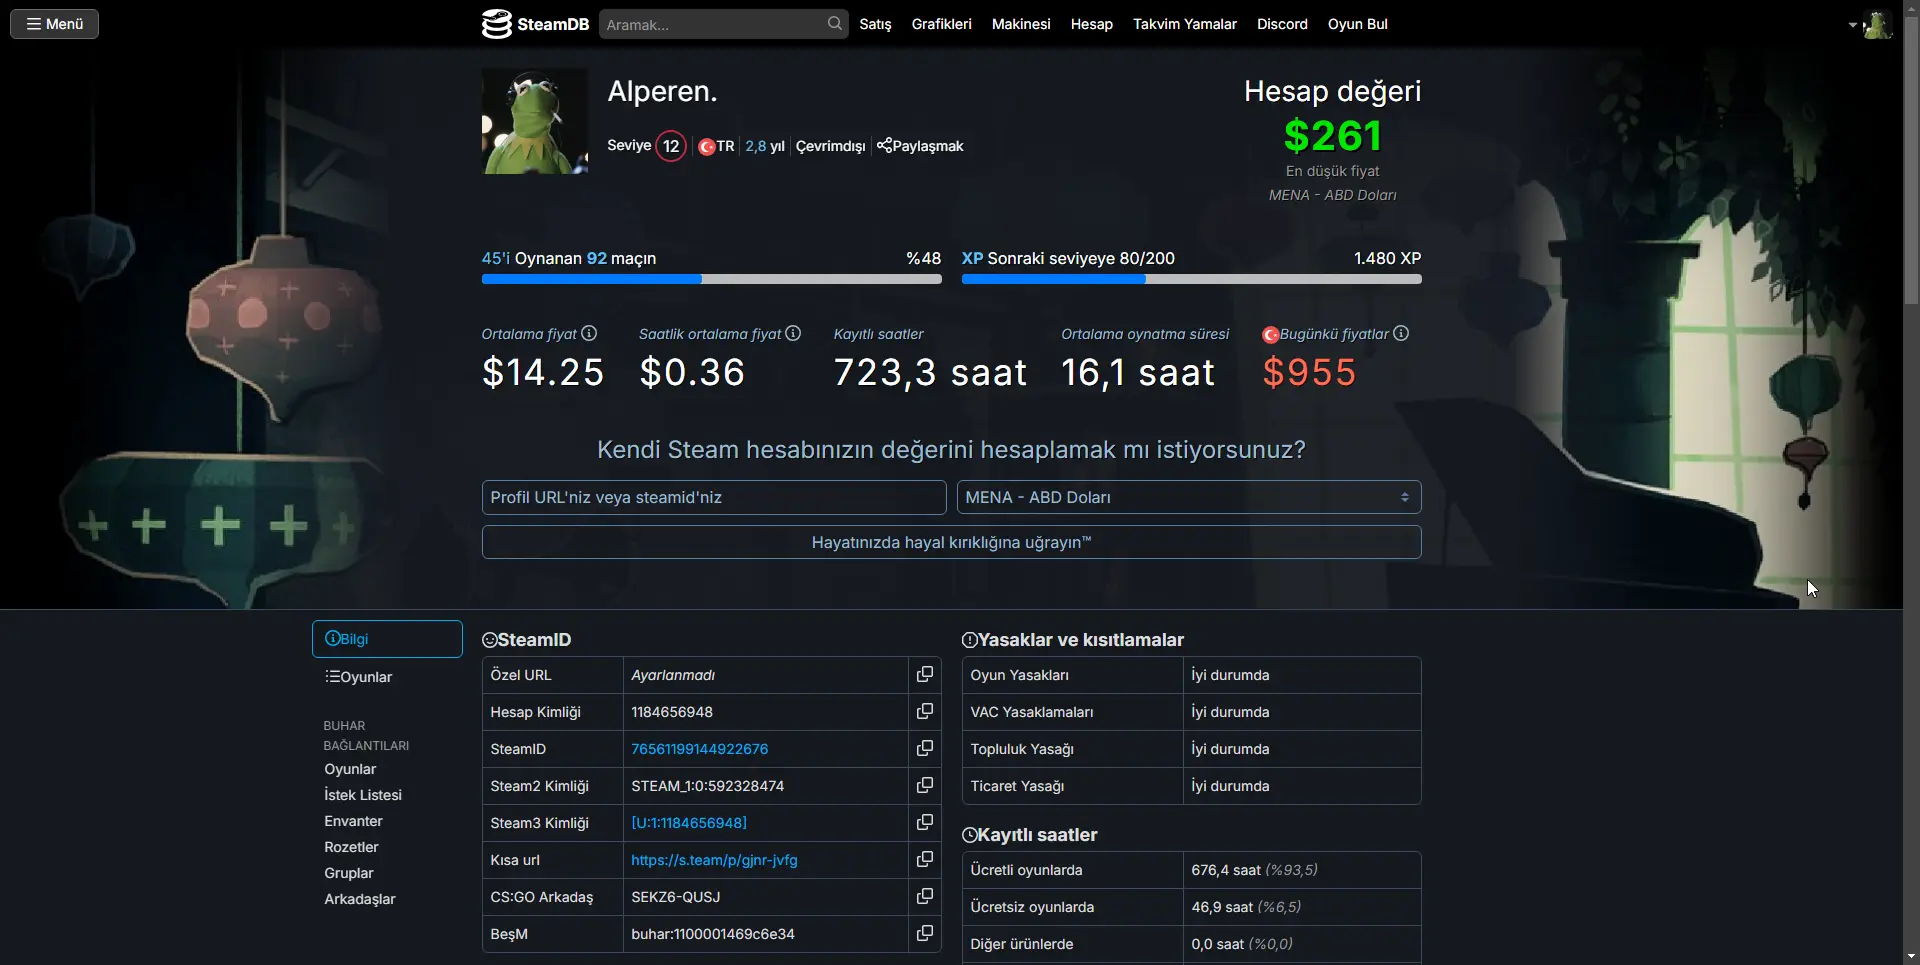Click info icon next to Ortalama fiyat
This screenshot has width=1920, height=965.
point(589,333)
